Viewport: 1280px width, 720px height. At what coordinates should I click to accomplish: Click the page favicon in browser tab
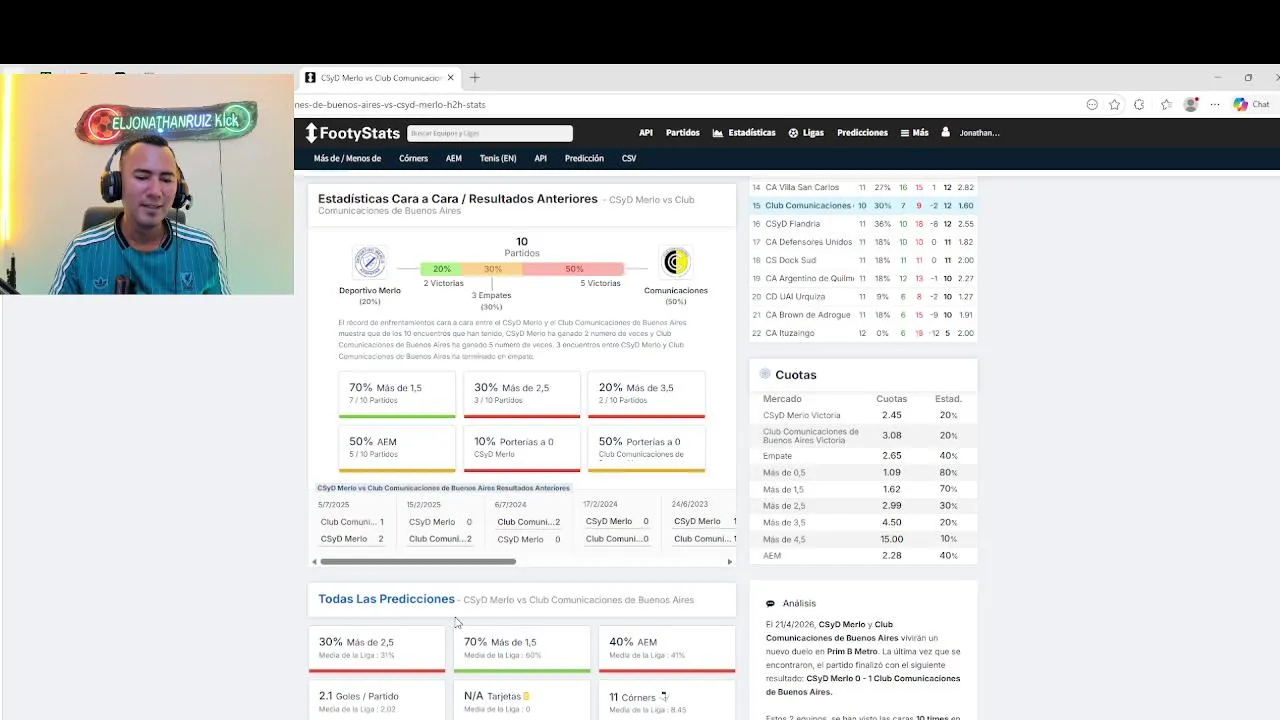(x=310, y=78)
